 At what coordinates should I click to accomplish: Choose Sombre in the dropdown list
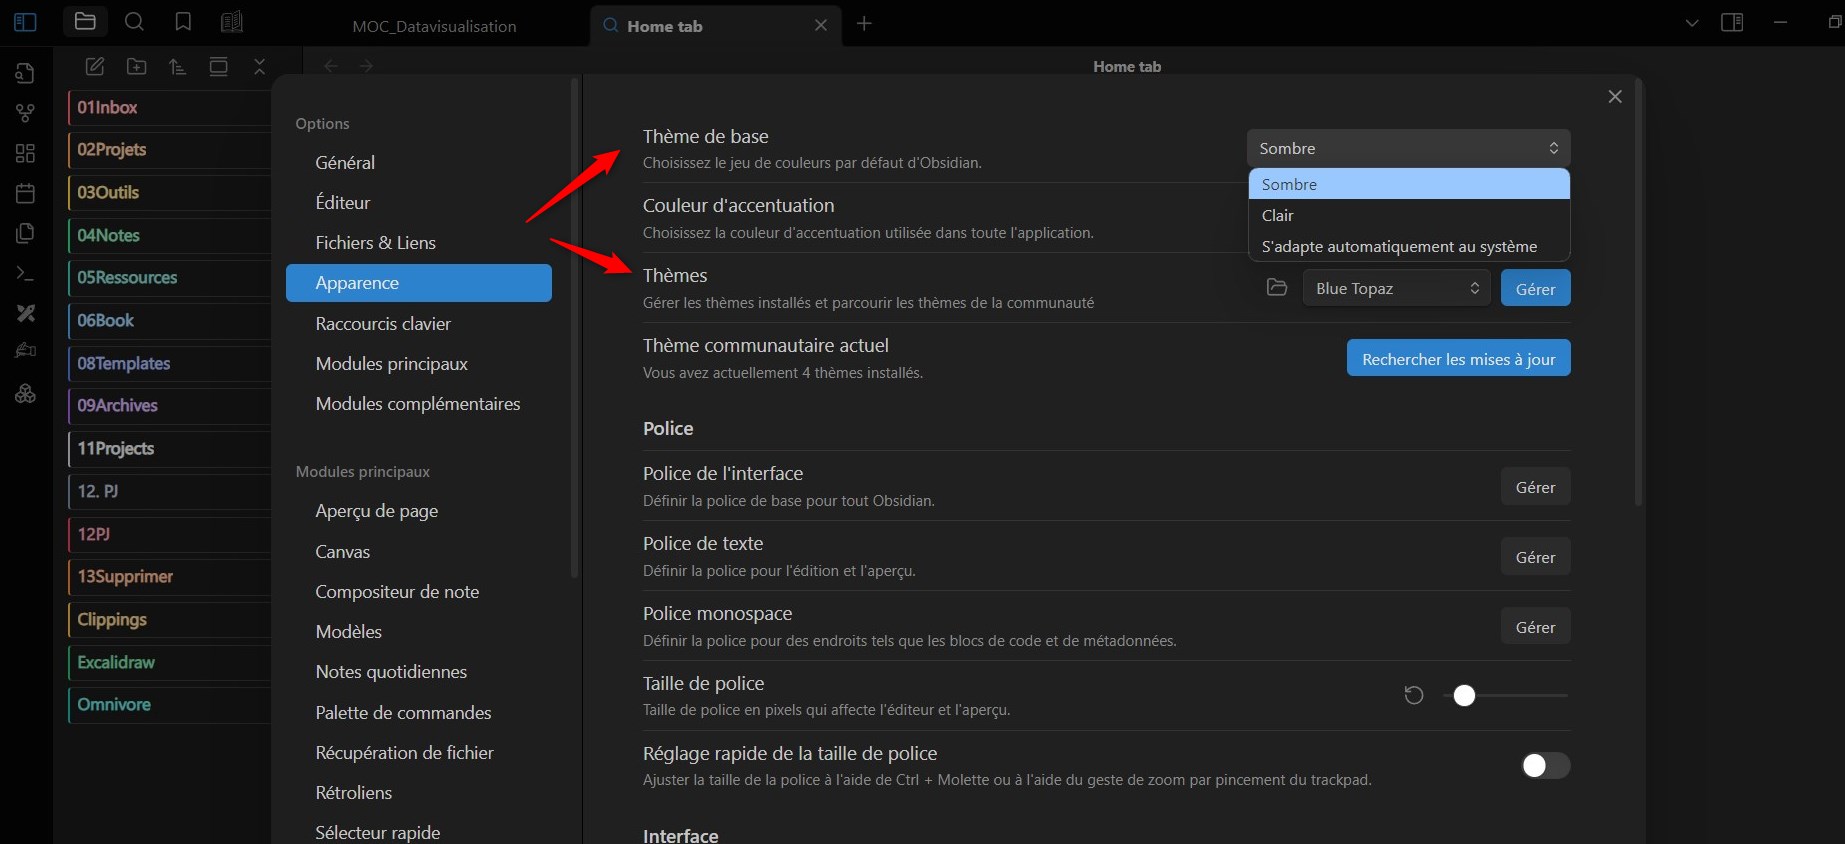point(1409,184)
